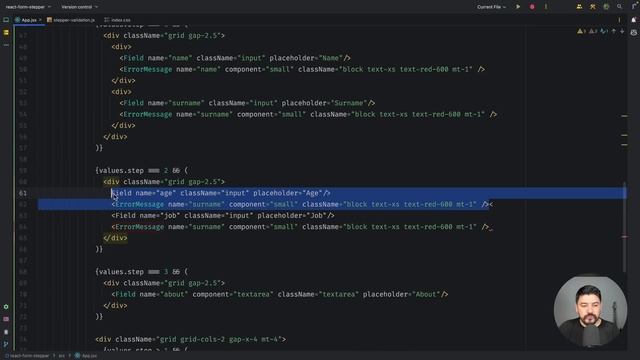Click Field name="name" placeholder="Name" line

(235, 58)
